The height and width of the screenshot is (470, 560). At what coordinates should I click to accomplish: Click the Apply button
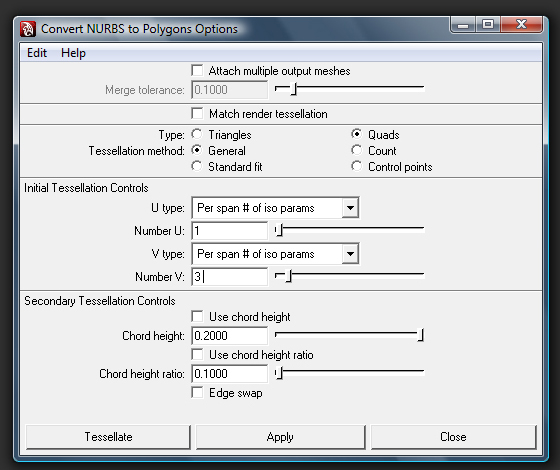pyautogui.click(x=280, y=436)
